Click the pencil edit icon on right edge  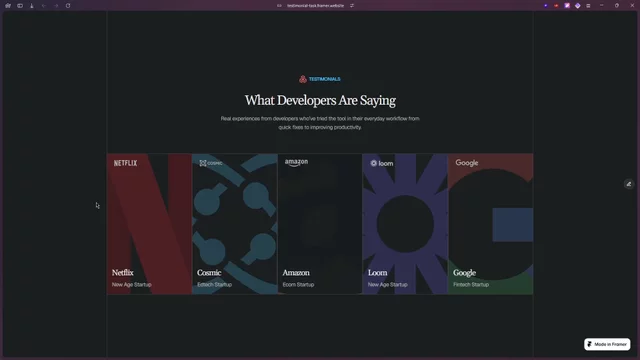(x=629, y=184)
